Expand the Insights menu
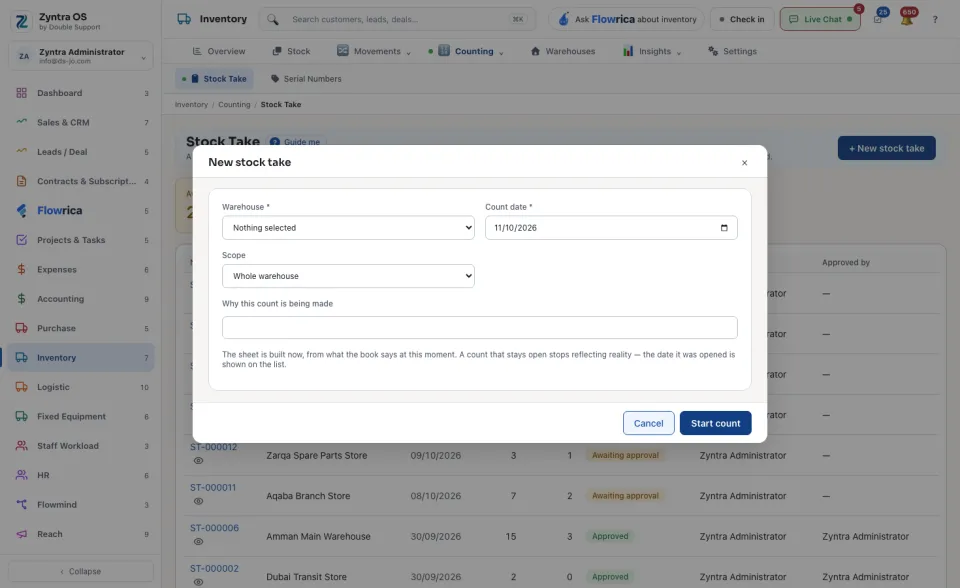This screenshot has height=588, width=960. (x=651, y=51)
